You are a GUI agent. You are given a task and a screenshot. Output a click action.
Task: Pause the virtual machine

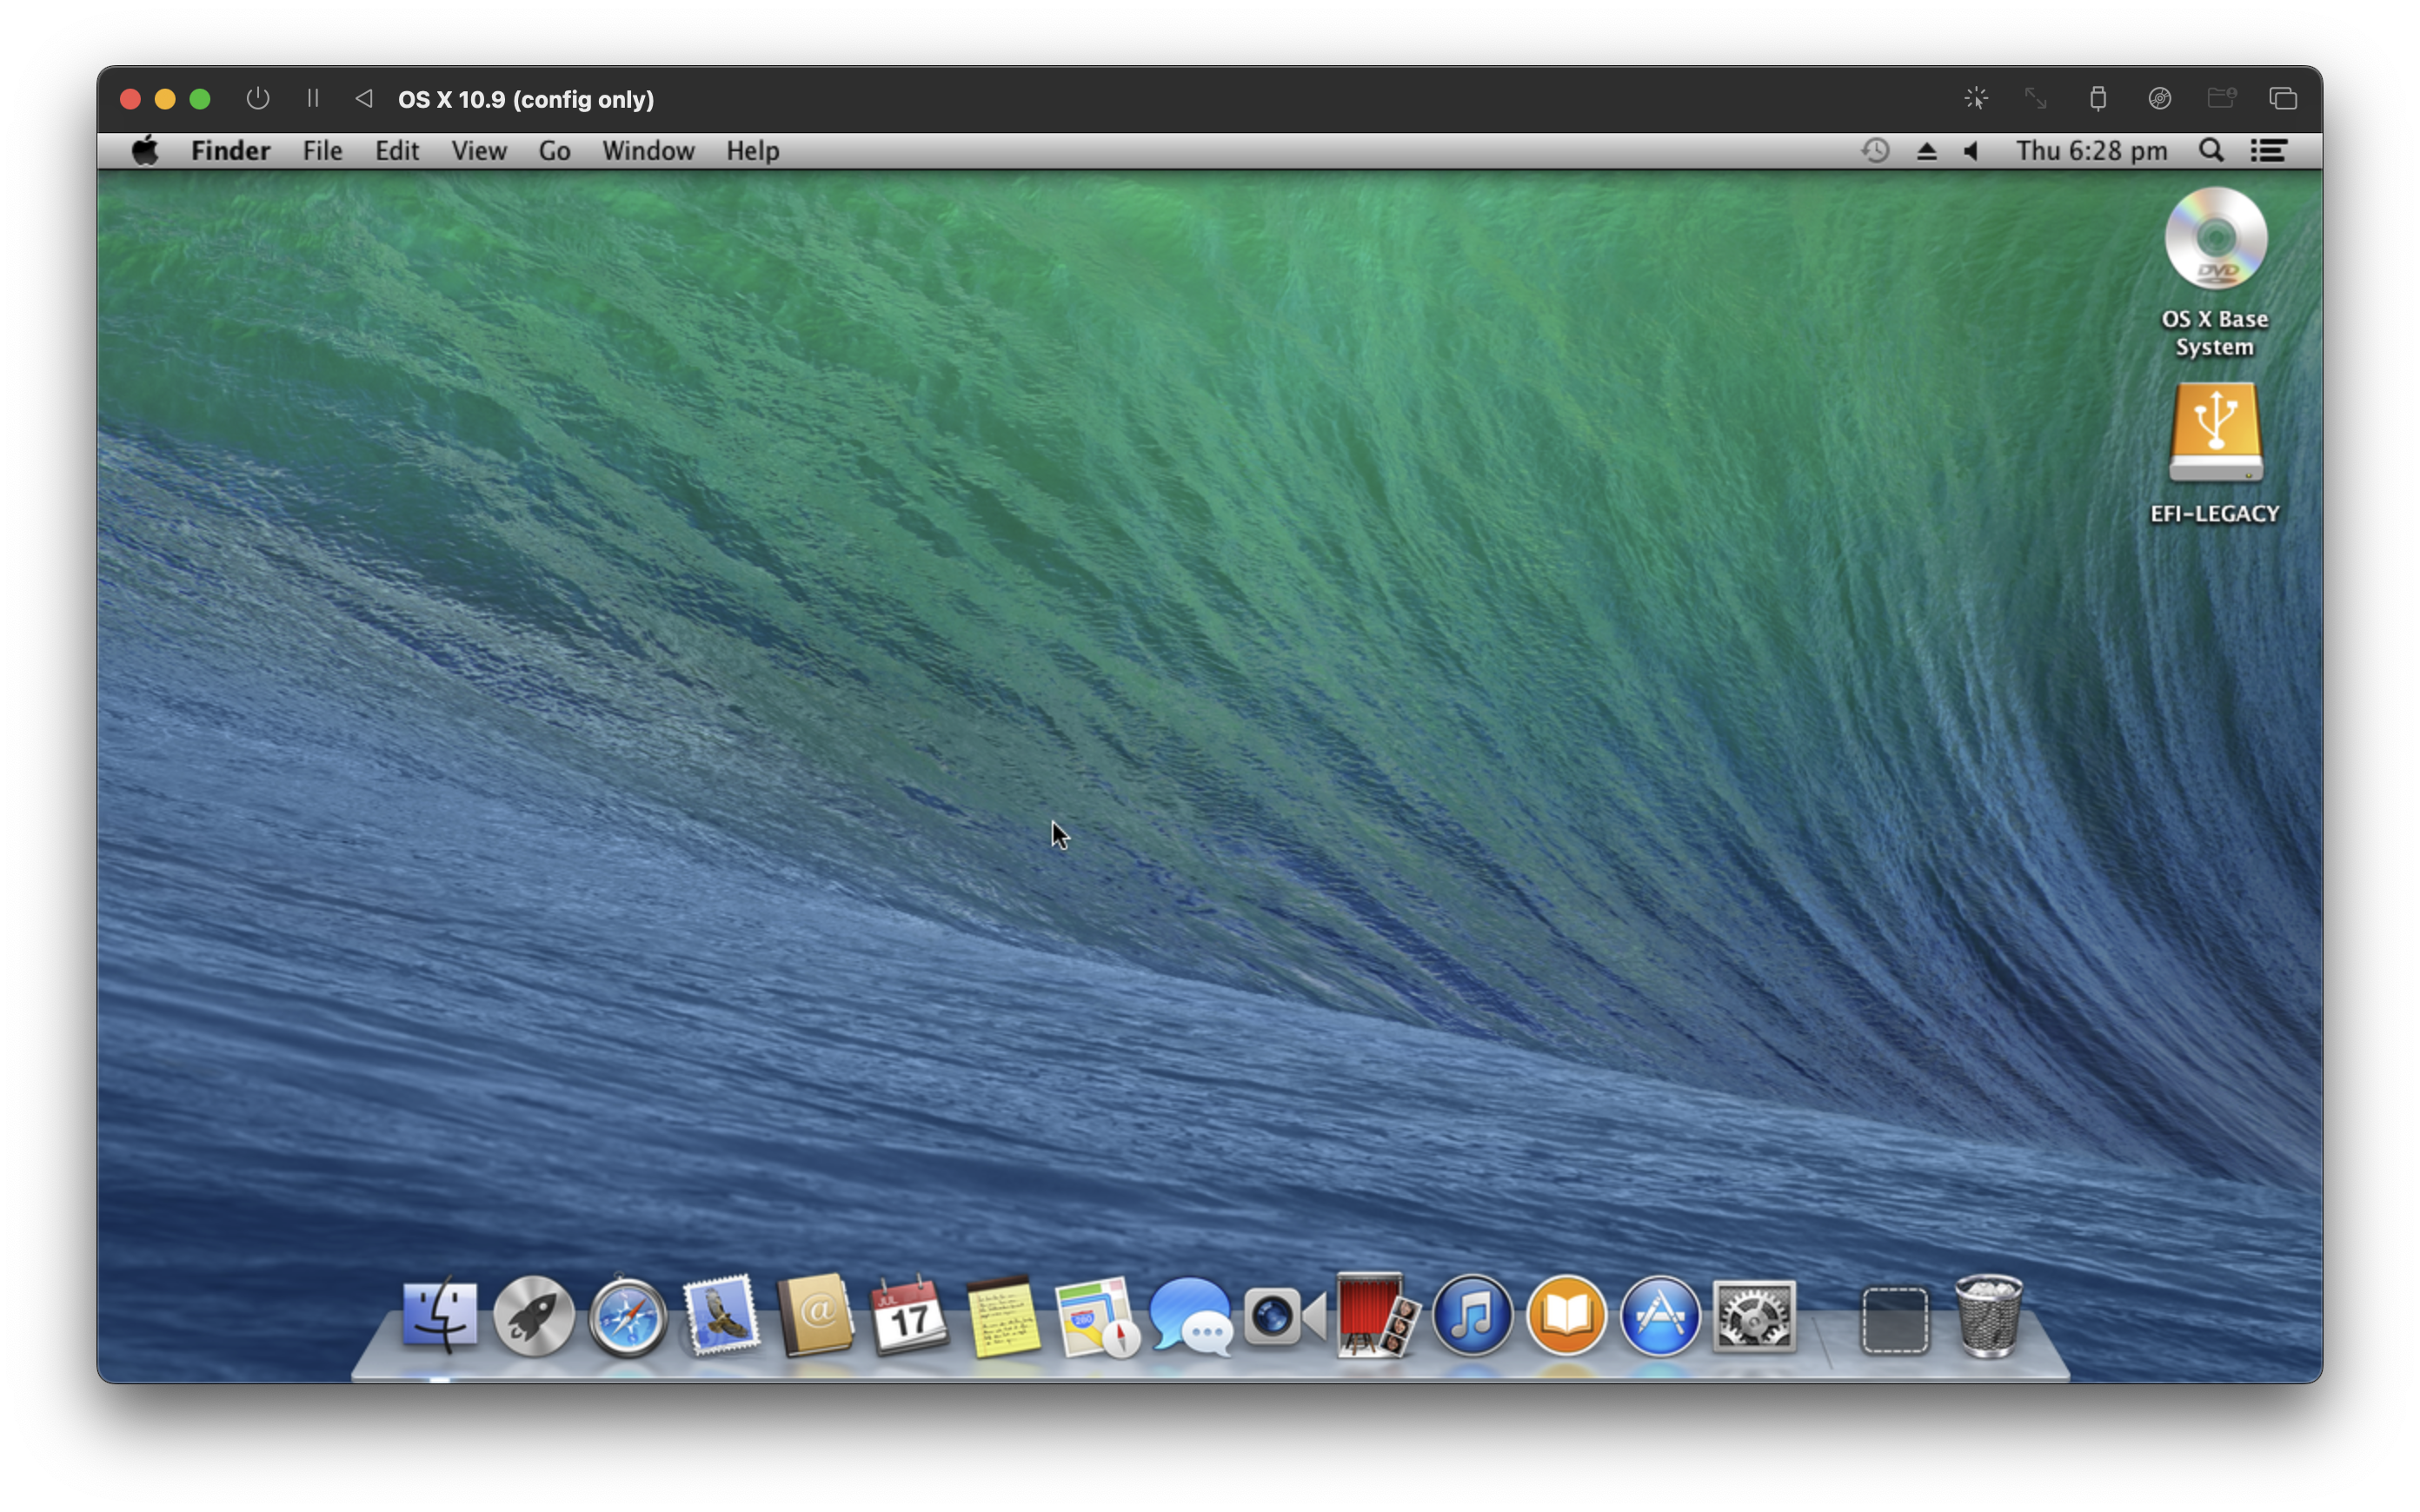(312, 98)
